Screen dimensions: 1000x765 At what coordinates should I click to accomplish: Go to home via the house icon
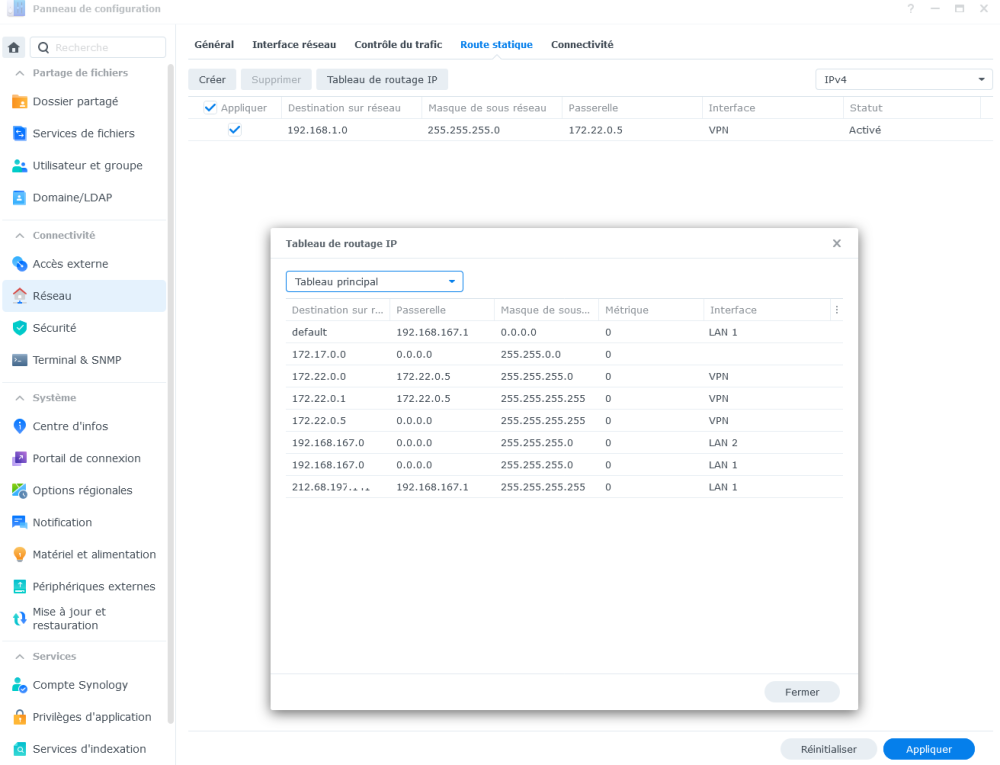(14, 48)
